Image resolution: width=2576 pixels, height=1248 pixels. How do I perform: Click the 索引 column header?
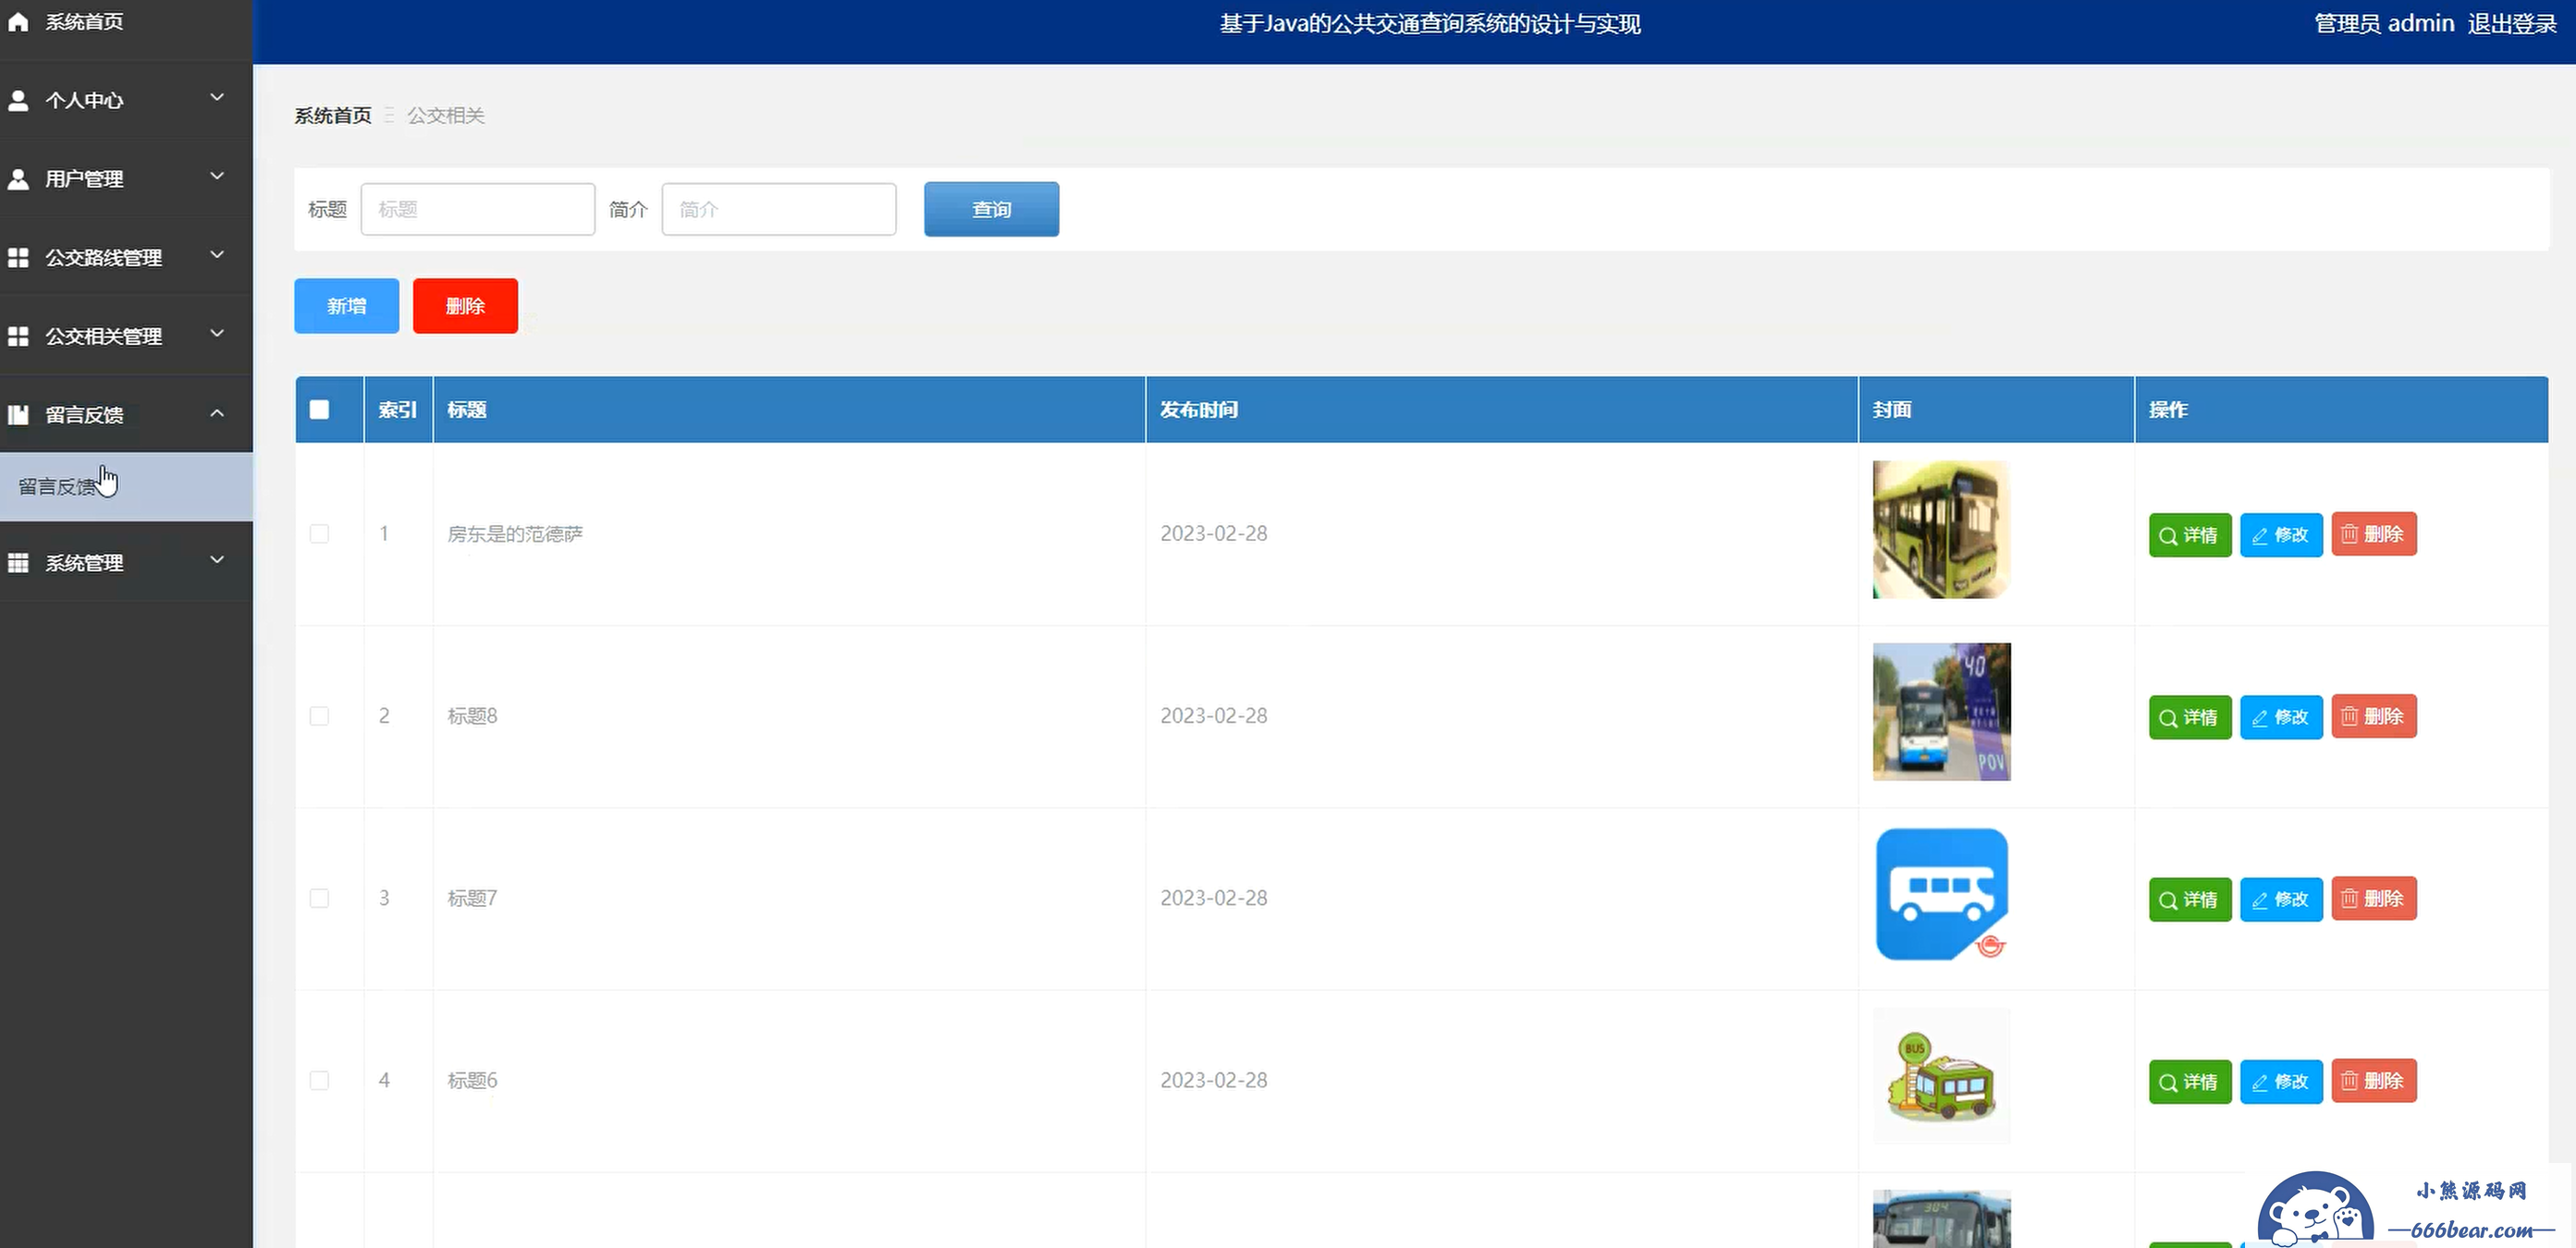(397, 409)
